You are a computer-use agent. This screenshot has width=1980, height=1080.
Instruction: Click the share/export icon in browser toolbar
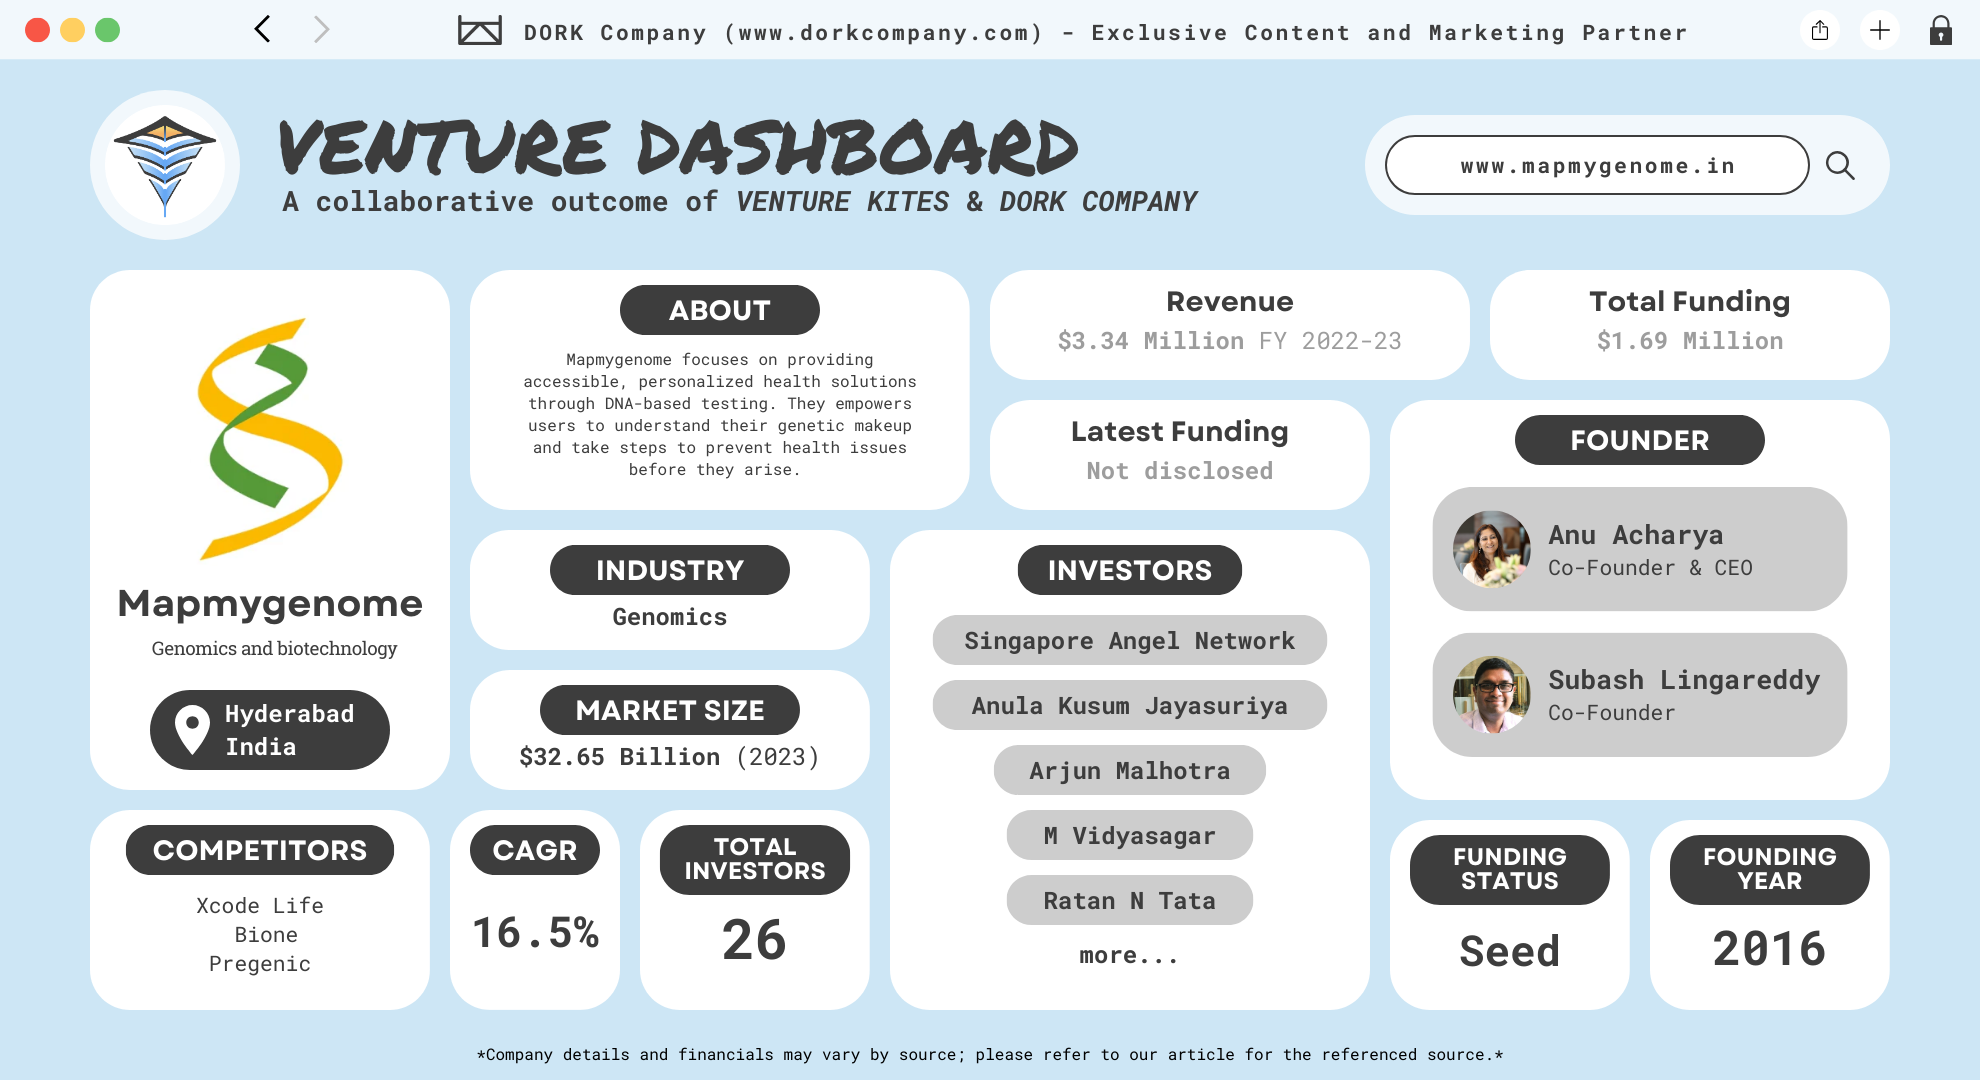click(x=1819, y=31)
